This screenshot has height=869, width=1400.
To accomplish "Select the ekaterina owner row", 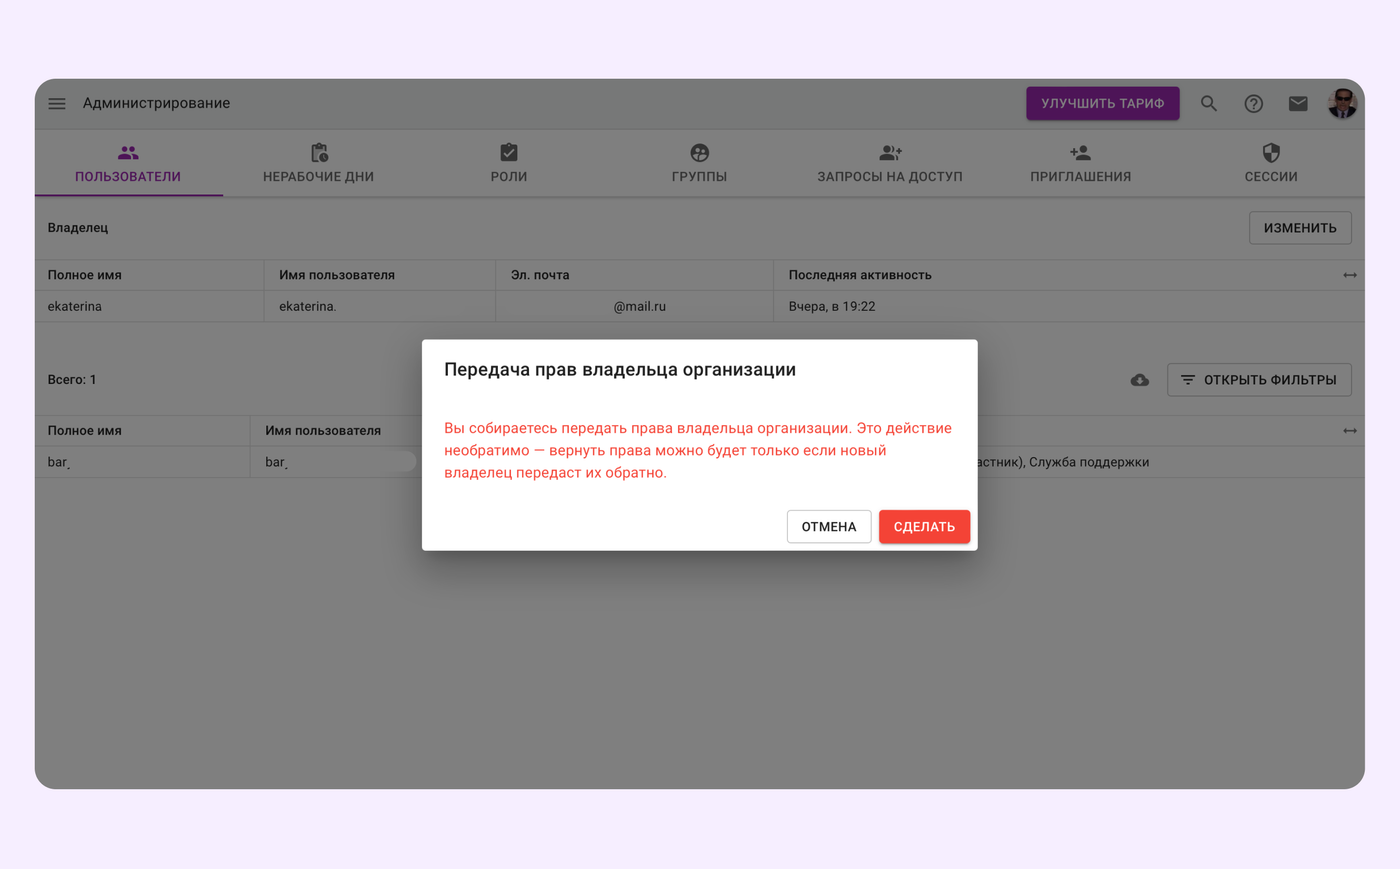I will 150,307.
